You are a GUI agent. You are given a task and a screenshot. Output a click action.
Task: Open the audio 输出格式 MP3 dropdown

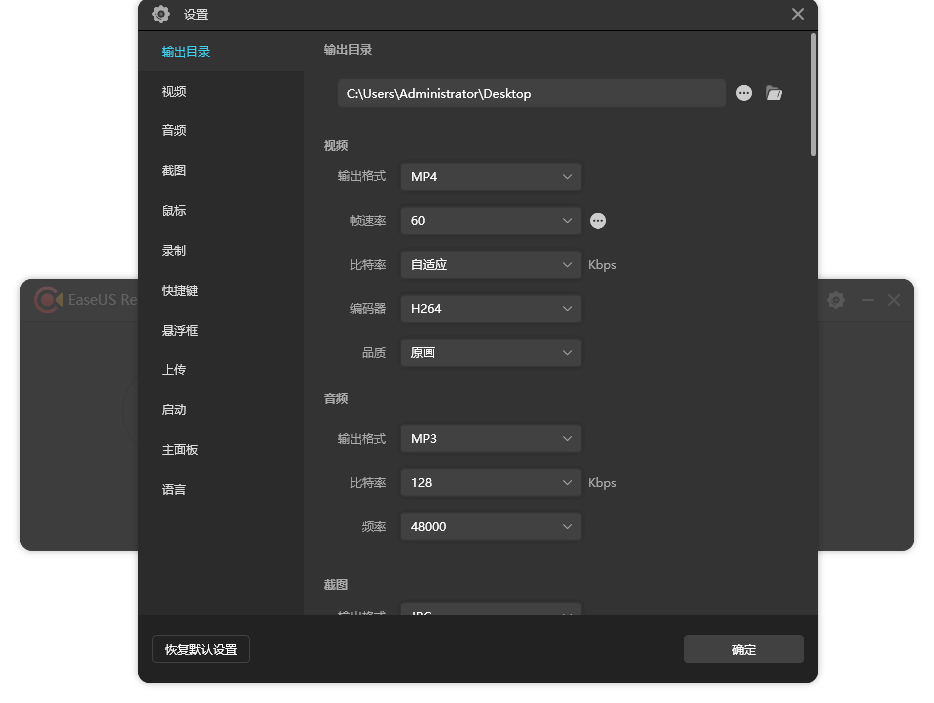click(x=491, y=439)
